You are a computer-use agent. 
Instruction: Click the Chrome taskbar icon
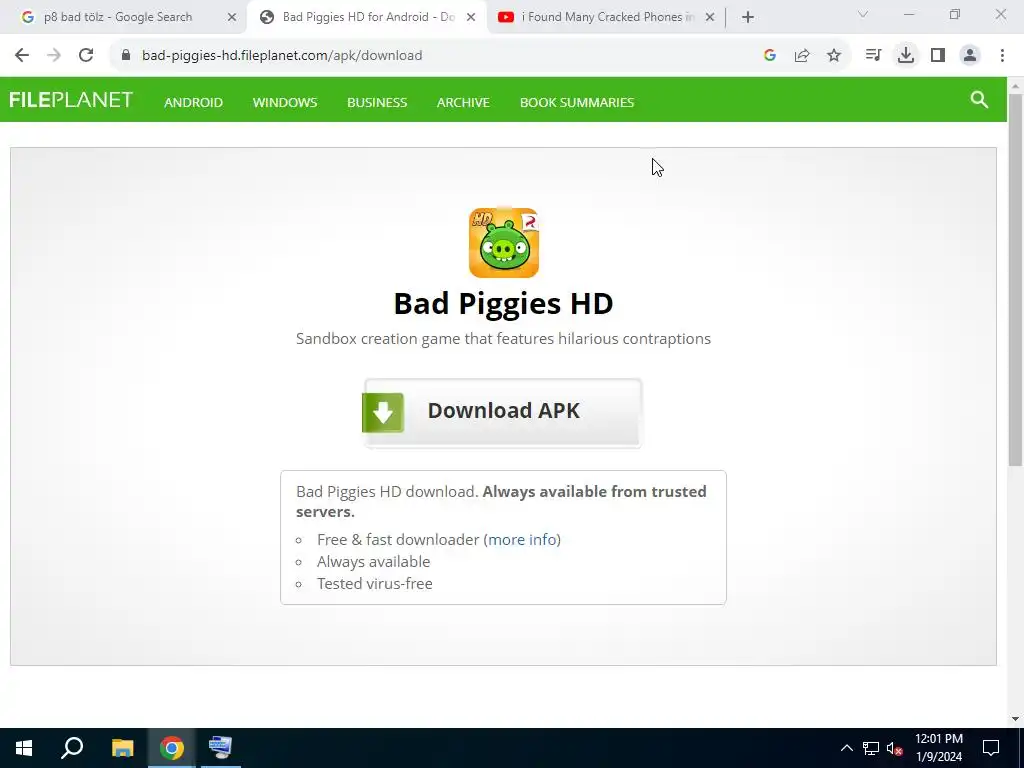click(x=171, y=748)
